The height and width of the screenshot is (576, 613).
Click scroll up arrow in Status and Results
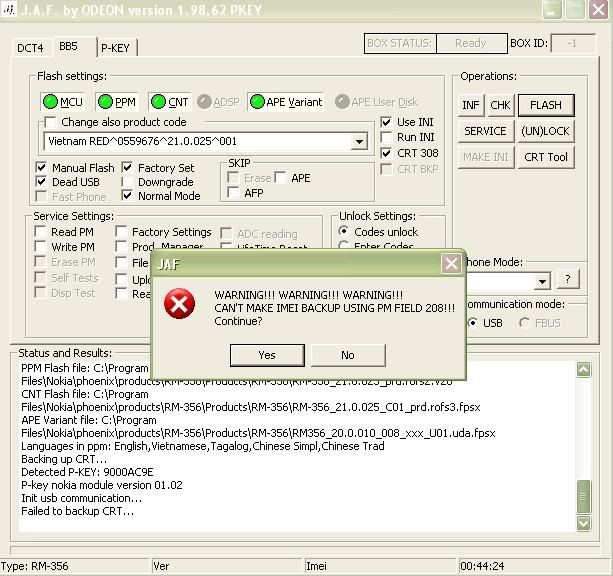coord(583,370)
